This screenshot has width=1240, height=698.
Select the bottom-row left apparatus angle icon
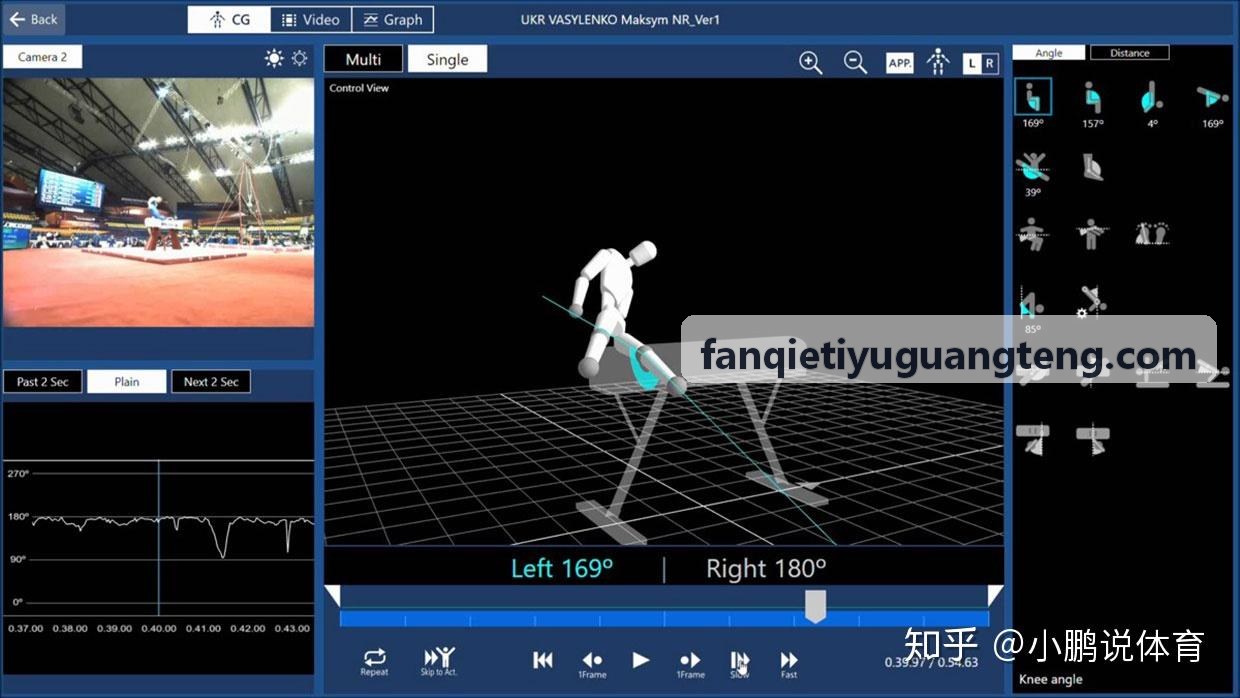coord(1032,439)
